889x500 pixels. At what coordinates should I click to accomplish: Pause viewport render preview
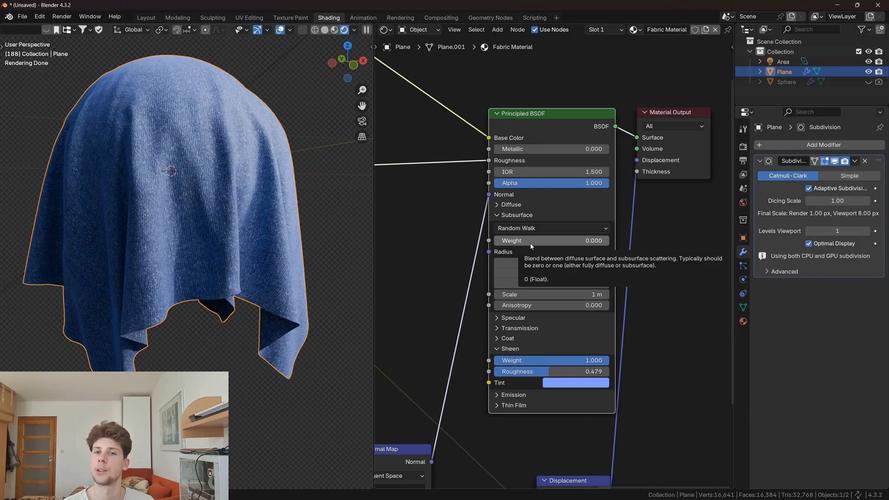(367, 29)
